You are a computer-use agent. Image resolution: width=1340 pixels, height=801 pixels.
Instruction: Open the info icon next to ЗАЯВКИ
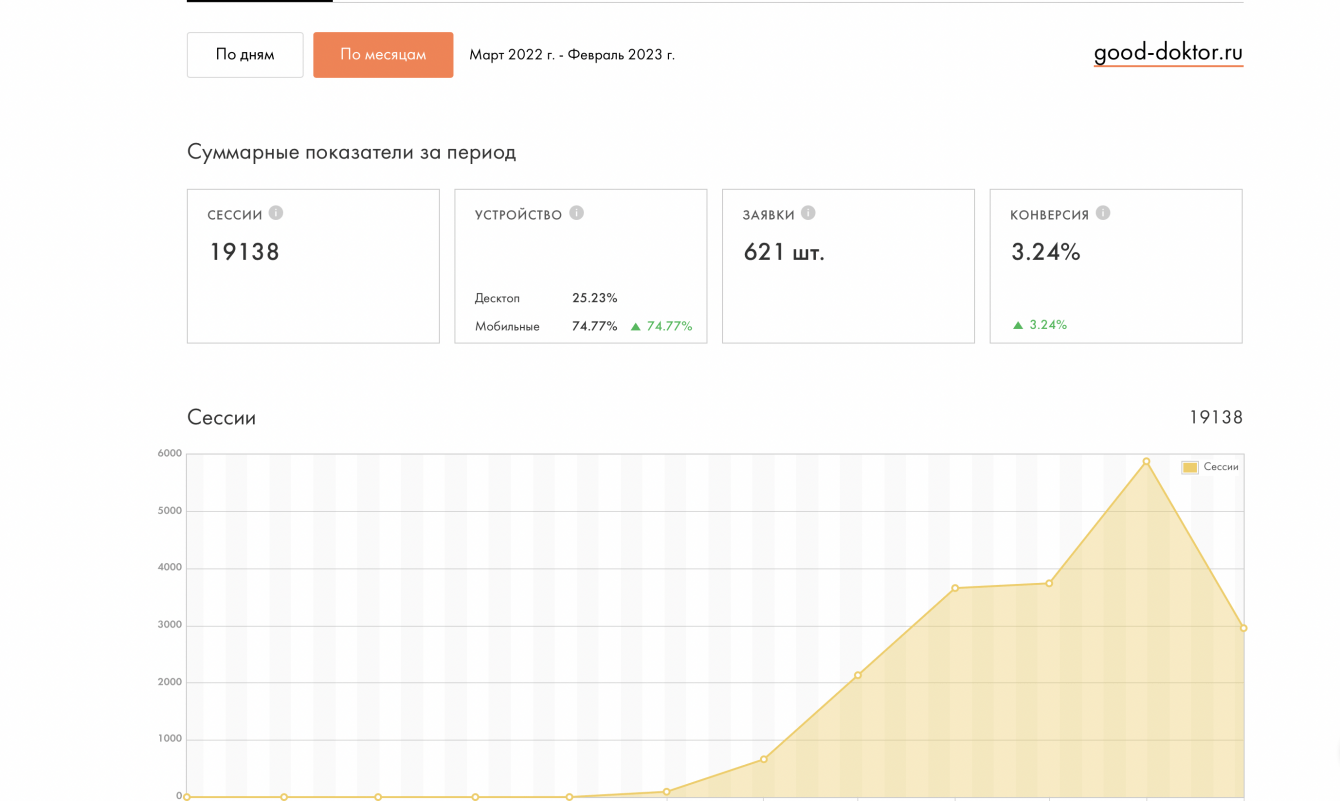pos(808,213)
